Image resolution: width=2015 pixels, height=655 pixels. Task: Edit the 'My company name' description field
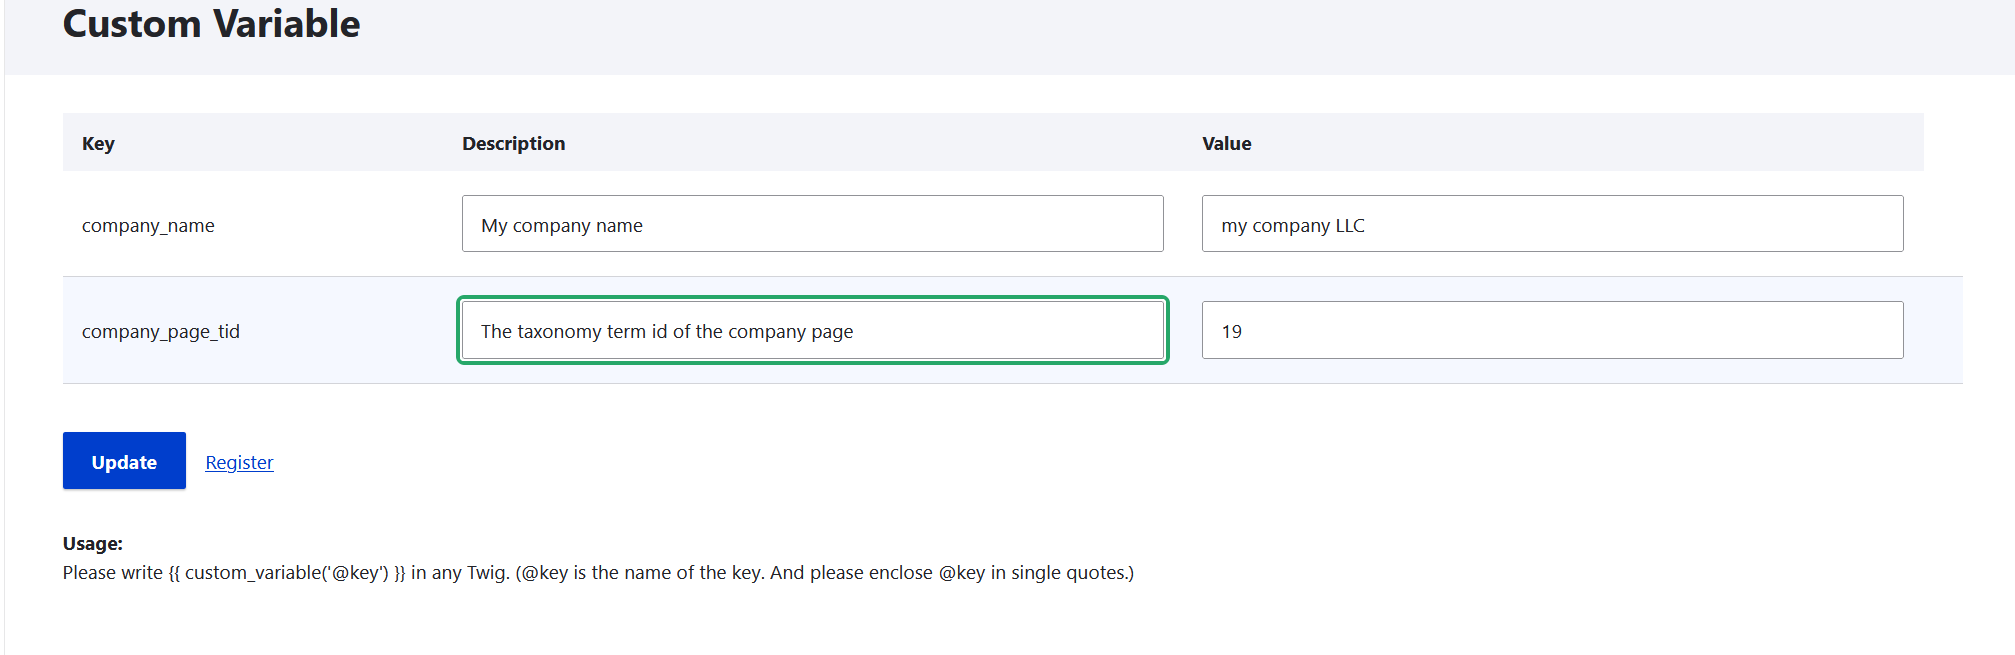[812, 224]
